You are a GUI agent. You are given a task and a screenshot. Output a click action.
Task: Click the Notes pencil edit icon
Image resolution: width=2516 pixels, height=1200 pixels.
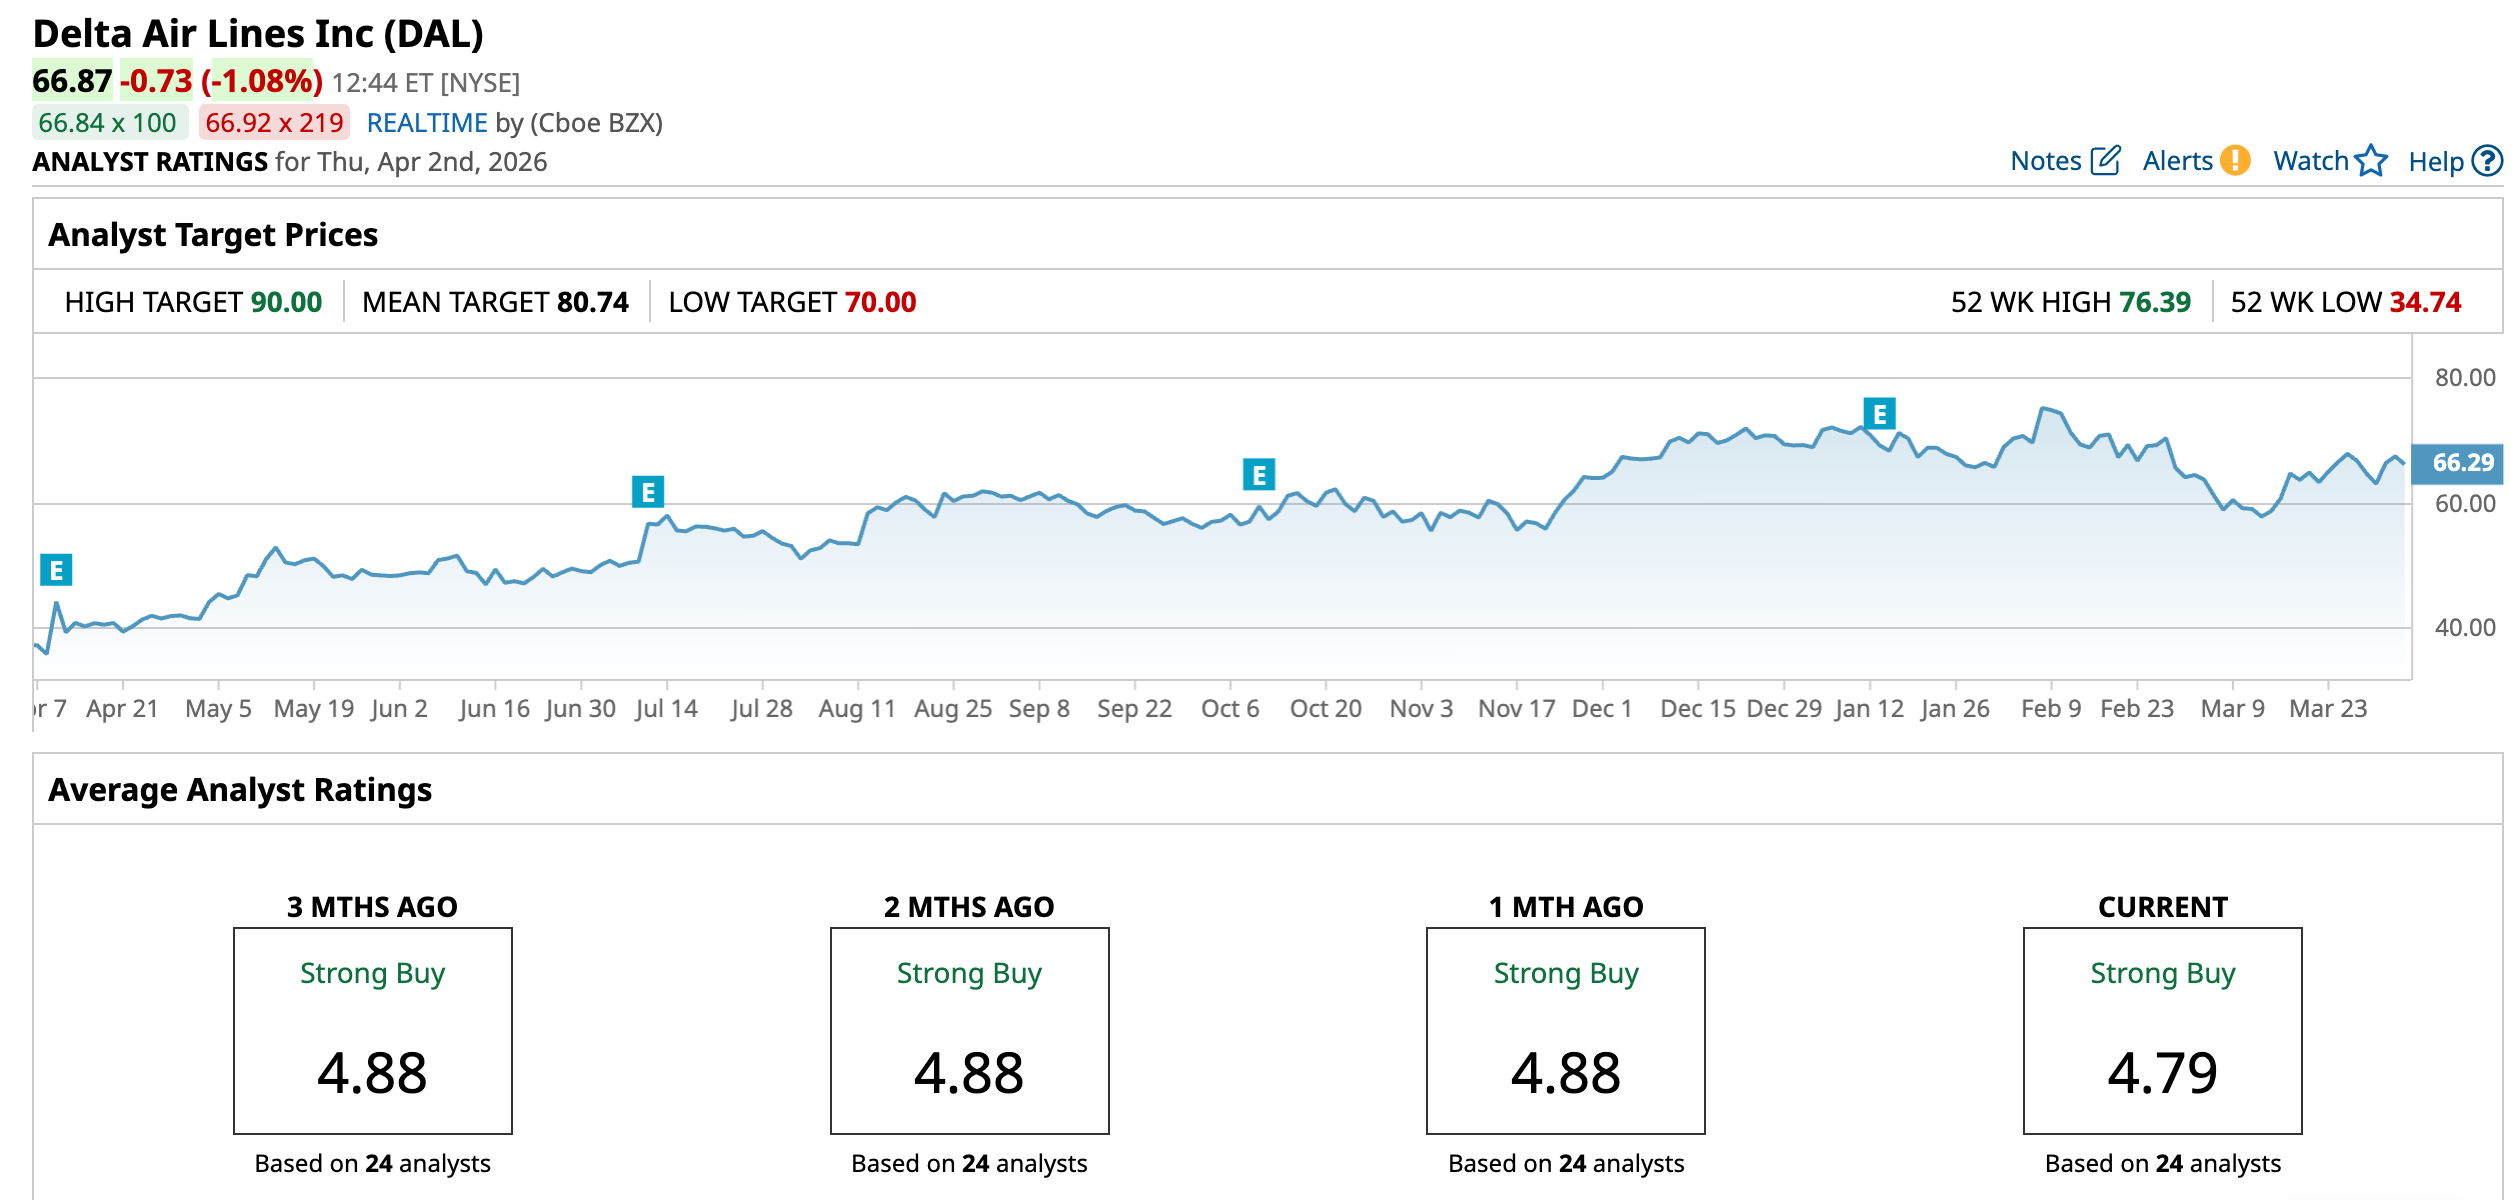[2105, 161]
